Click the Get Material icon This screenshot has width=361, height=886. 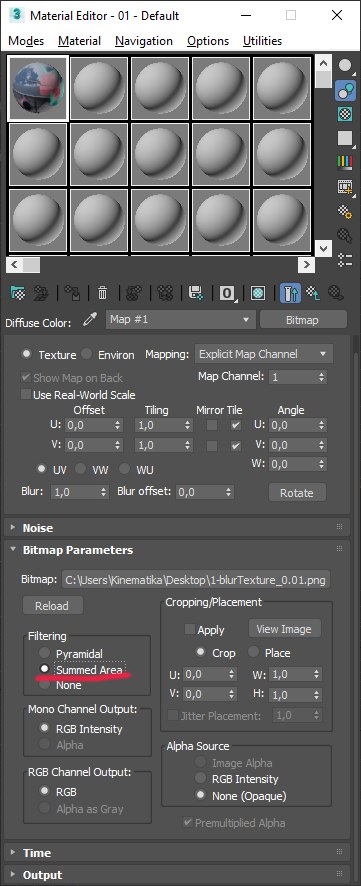tap(19, 293)
